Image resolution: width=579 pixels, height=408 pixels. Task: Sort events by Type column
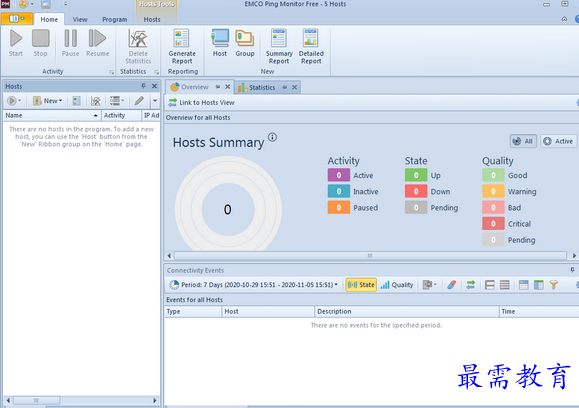(x=193, y=311)
